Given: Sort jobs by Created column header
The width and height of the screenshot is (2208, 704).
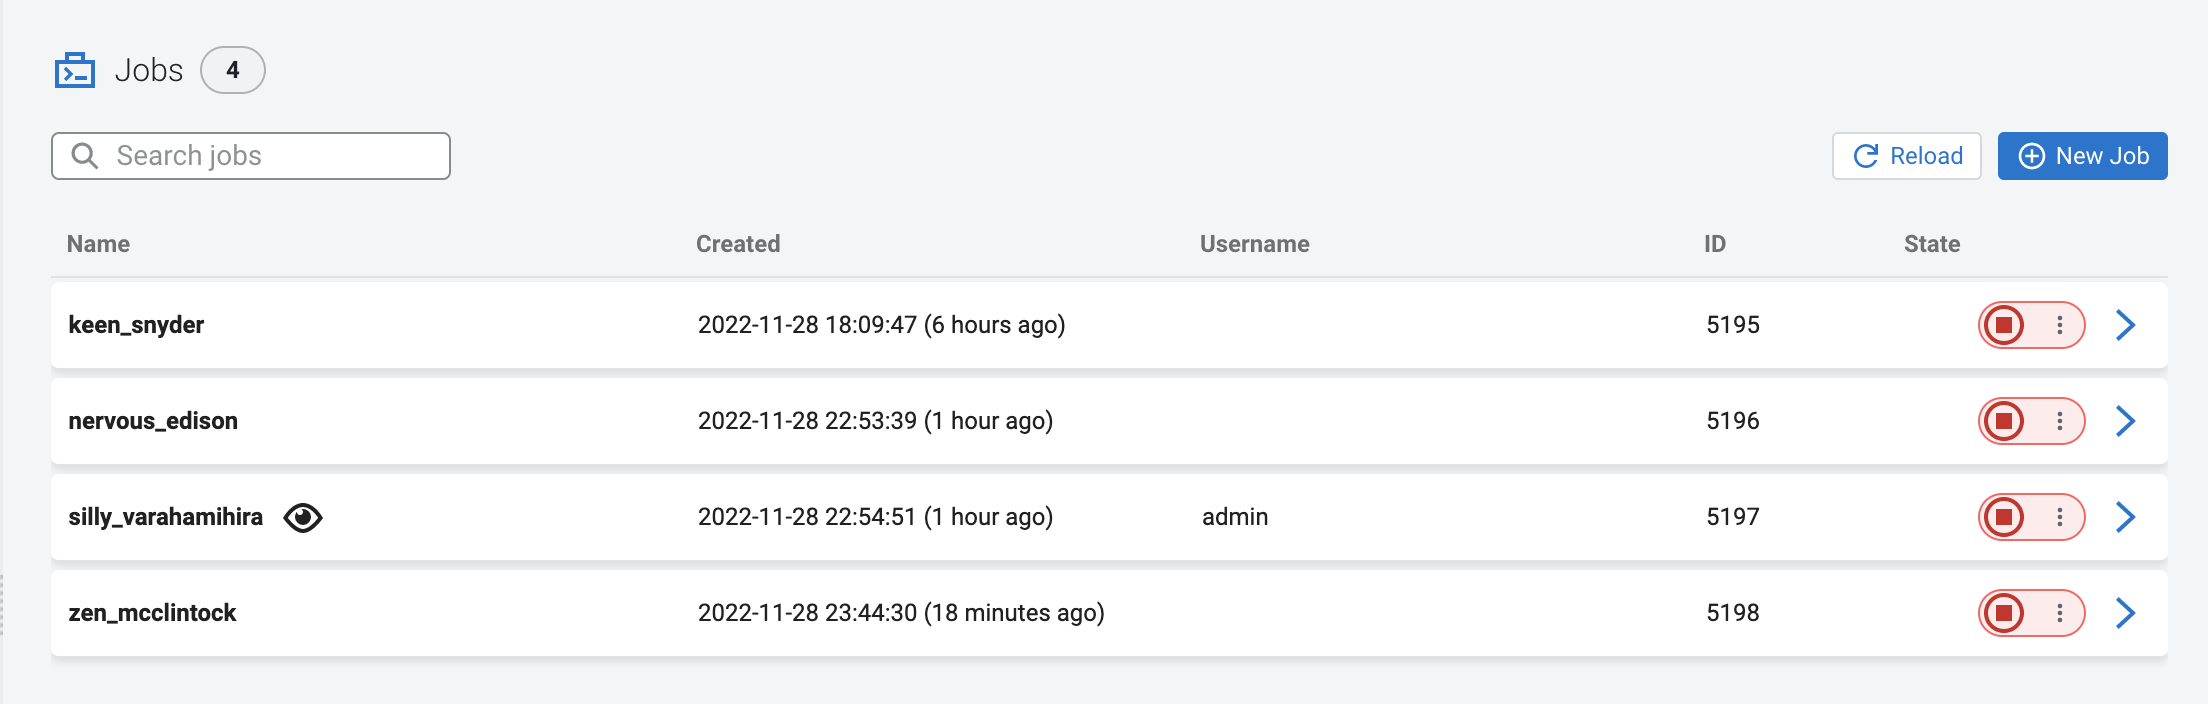Looking at the screenshot, I should pyautogui.click(x=738, y=244).
